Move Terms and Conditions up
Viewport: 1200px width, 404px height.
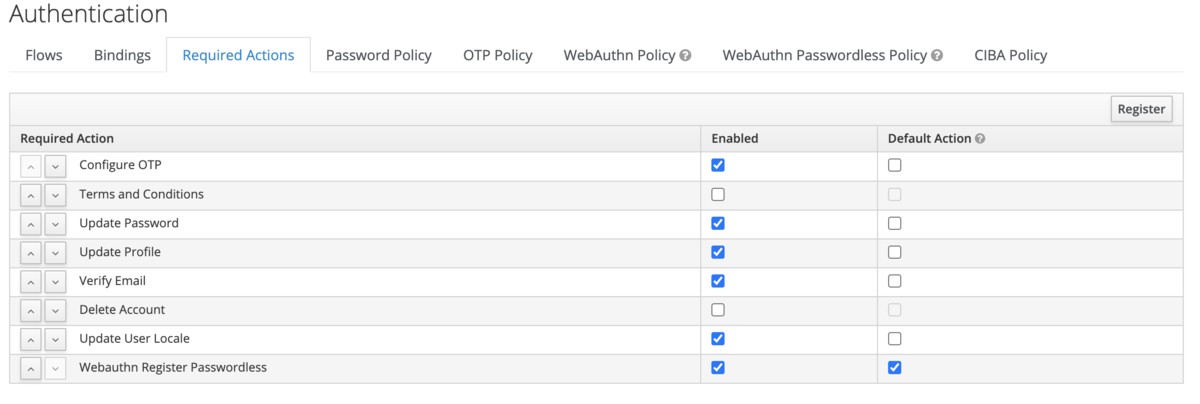click(x=31, y=195)
